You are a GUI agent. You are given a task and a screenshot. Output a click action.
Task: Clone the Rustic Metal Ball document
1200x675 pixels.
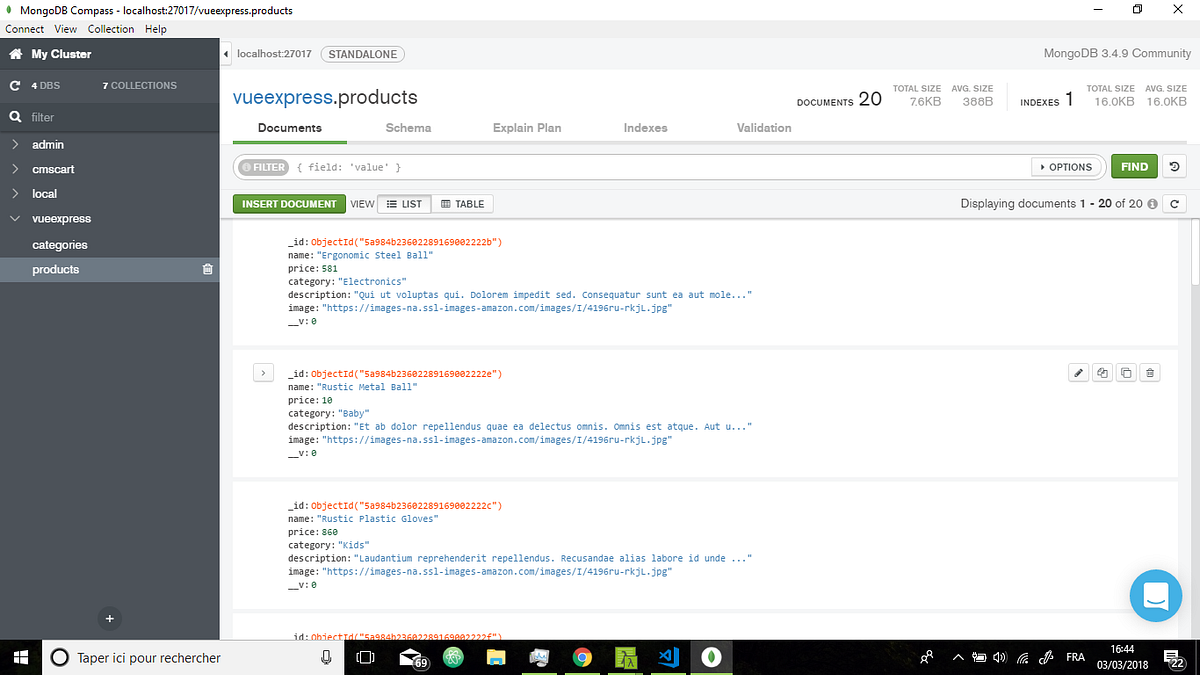point(1102,372)
